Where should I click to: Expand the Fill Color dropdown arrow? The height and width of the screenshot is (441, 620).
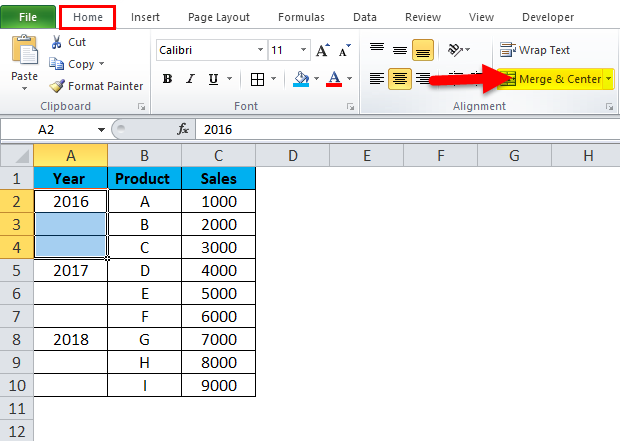(x=316, y=79)
